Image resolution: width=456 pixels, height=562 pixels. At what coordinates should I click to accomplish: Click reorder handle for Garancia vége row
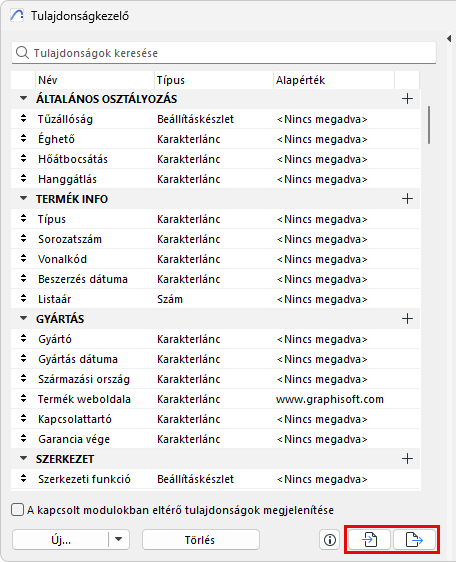tap(23, 439)
